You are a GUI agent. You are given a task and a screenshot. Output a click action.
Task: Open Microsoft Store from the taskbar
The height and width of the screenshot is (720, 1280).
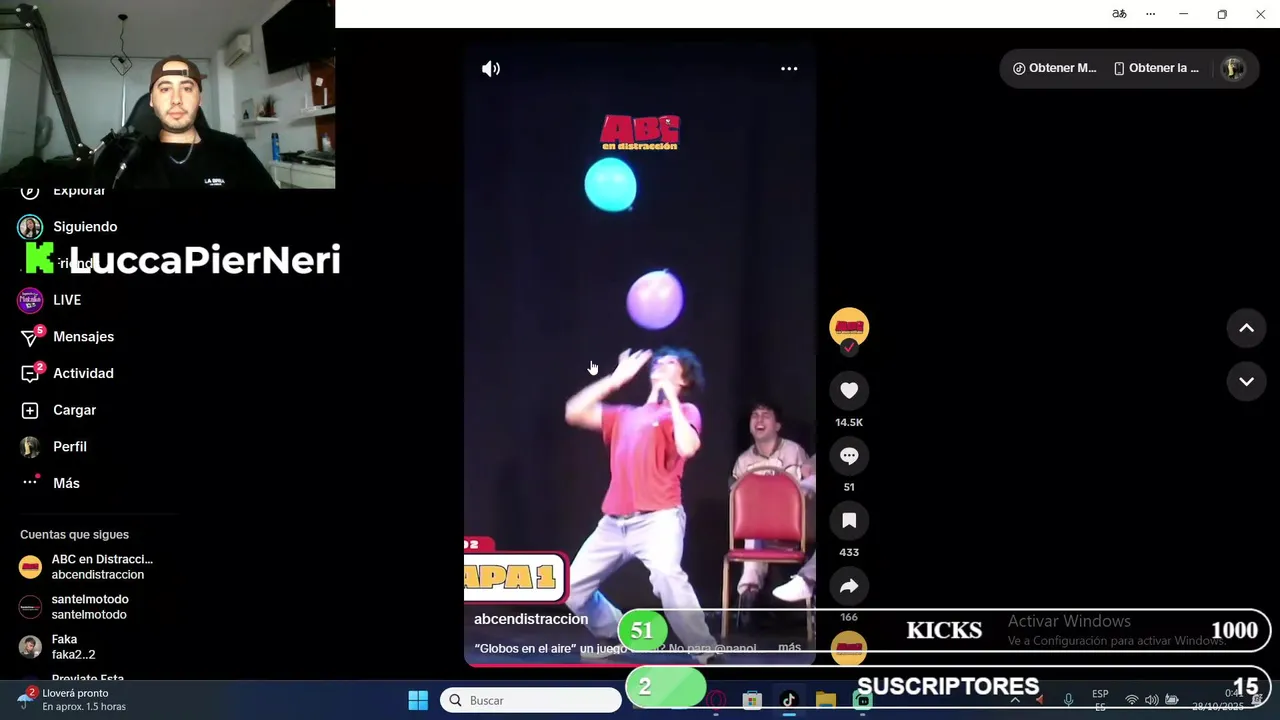pos(752,700)
